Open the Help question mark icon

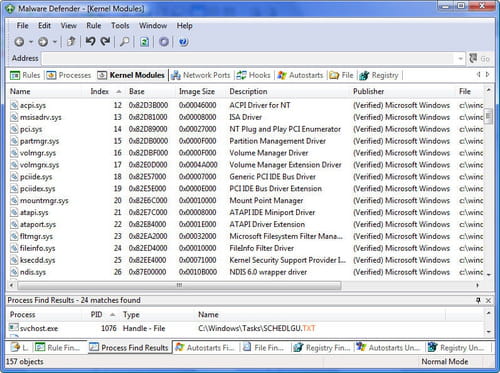[183, 42]
